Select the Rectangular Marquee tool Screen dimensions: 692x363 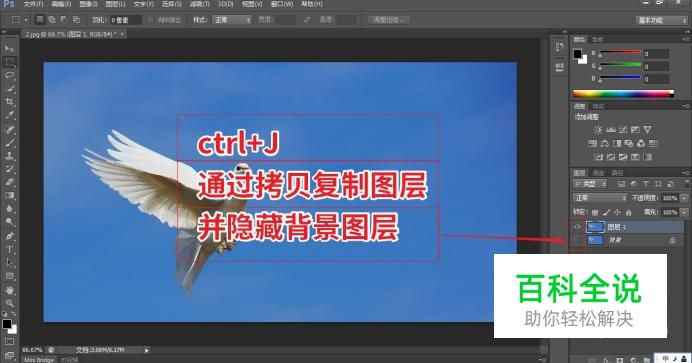[x=9, y=62]
